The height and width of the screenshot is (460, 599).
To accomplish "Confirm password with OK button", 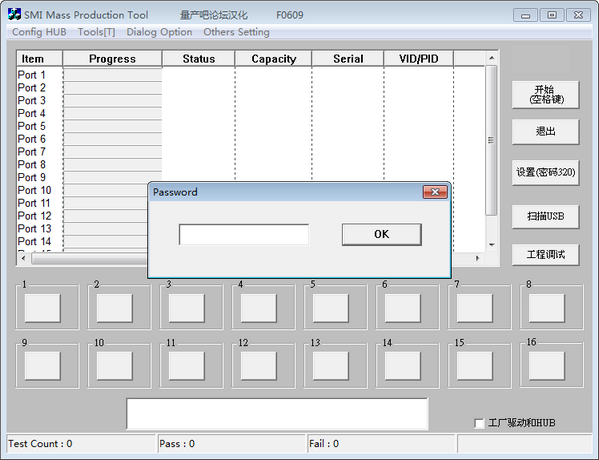I will (382, 234).
